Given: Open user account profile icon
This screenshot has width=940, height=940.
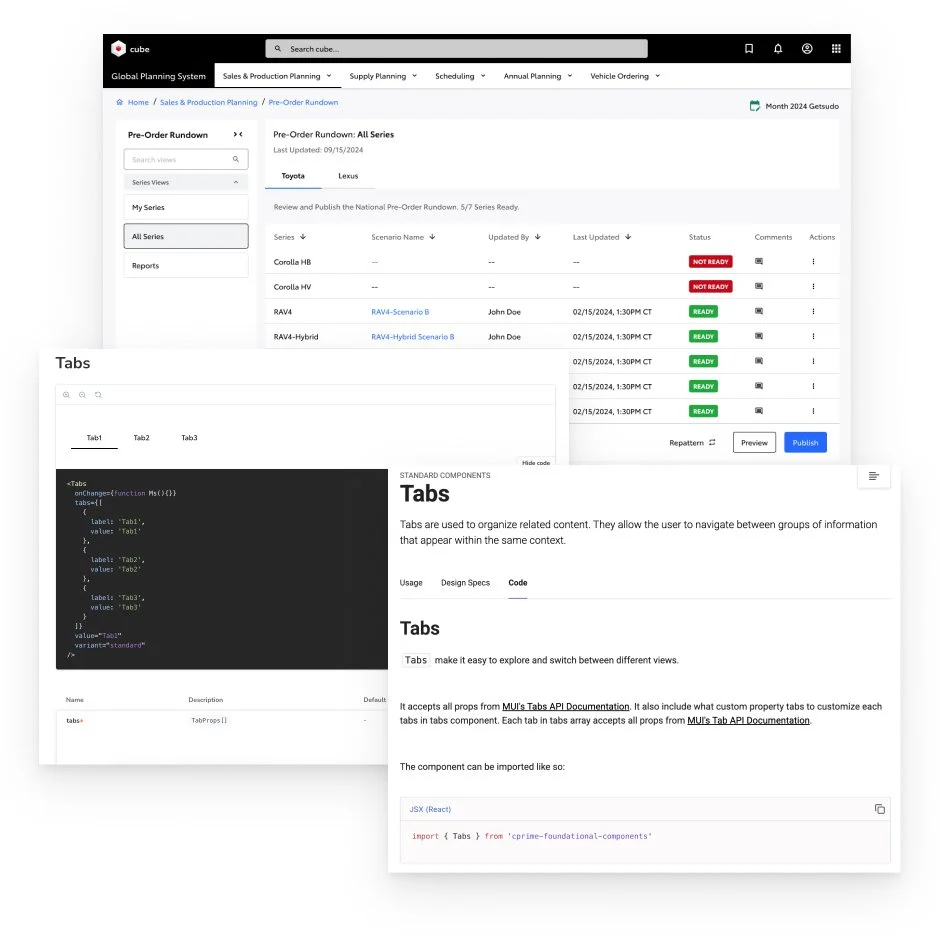Looking at the screenshot, I should coord(807,49).
